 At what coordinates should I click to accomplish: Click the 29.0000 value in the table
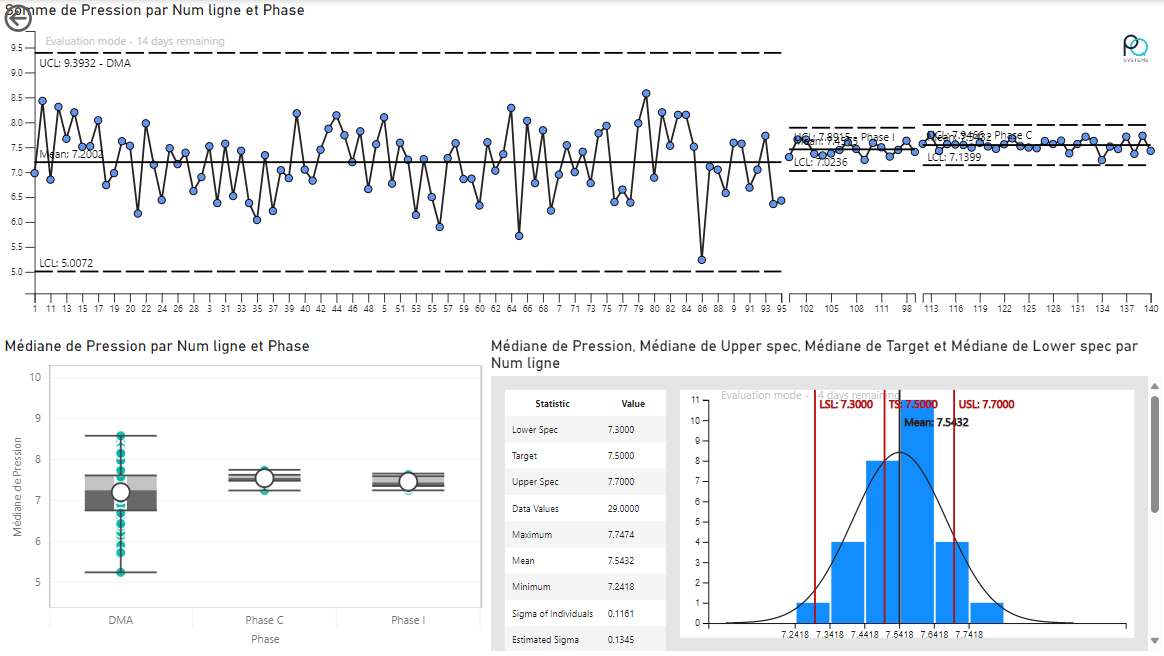click(624, 508)
